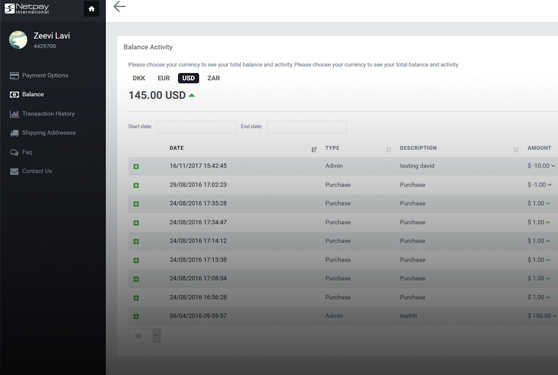558x375 pixels.
Task: Click the Payment Options card icon
Action: 14,75
